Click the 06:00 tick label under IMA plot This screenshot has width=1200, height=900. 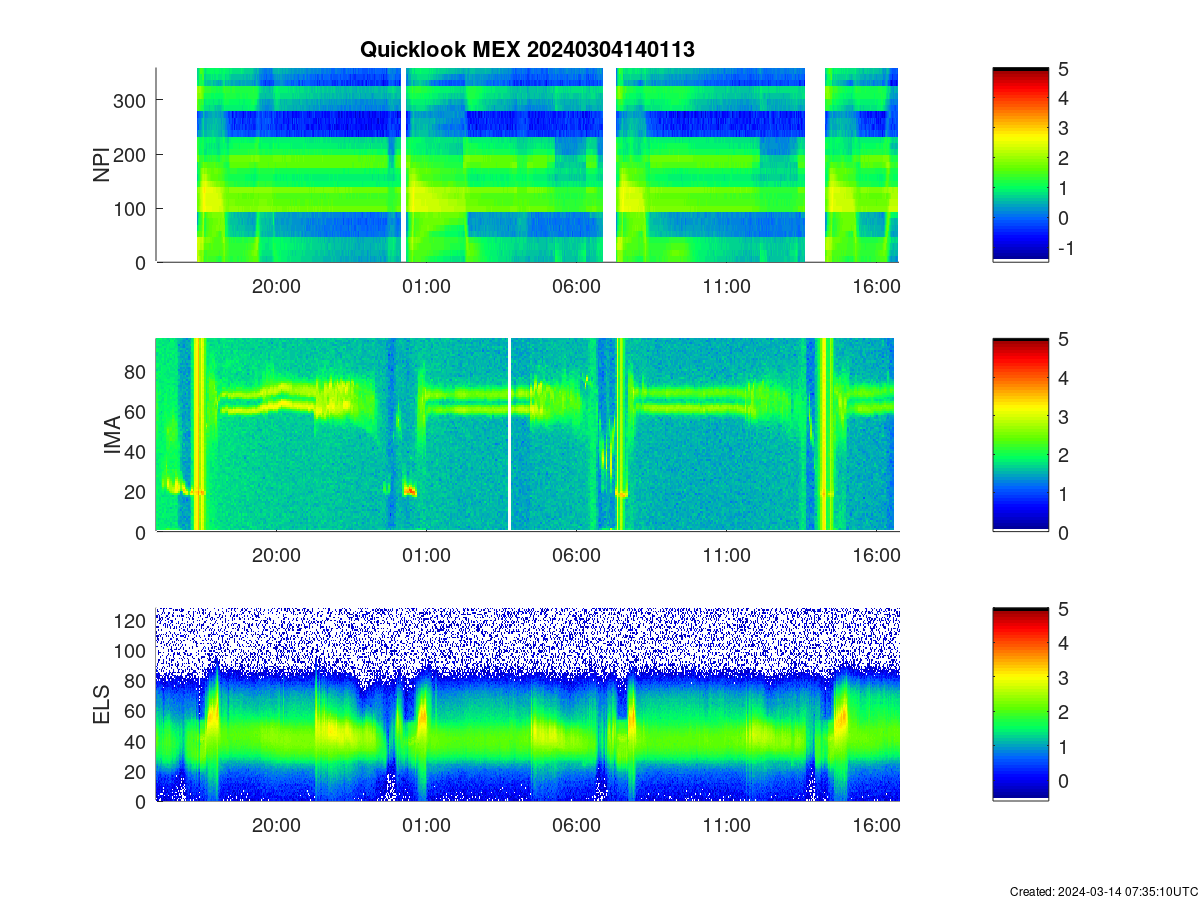(x=577, y=556)
